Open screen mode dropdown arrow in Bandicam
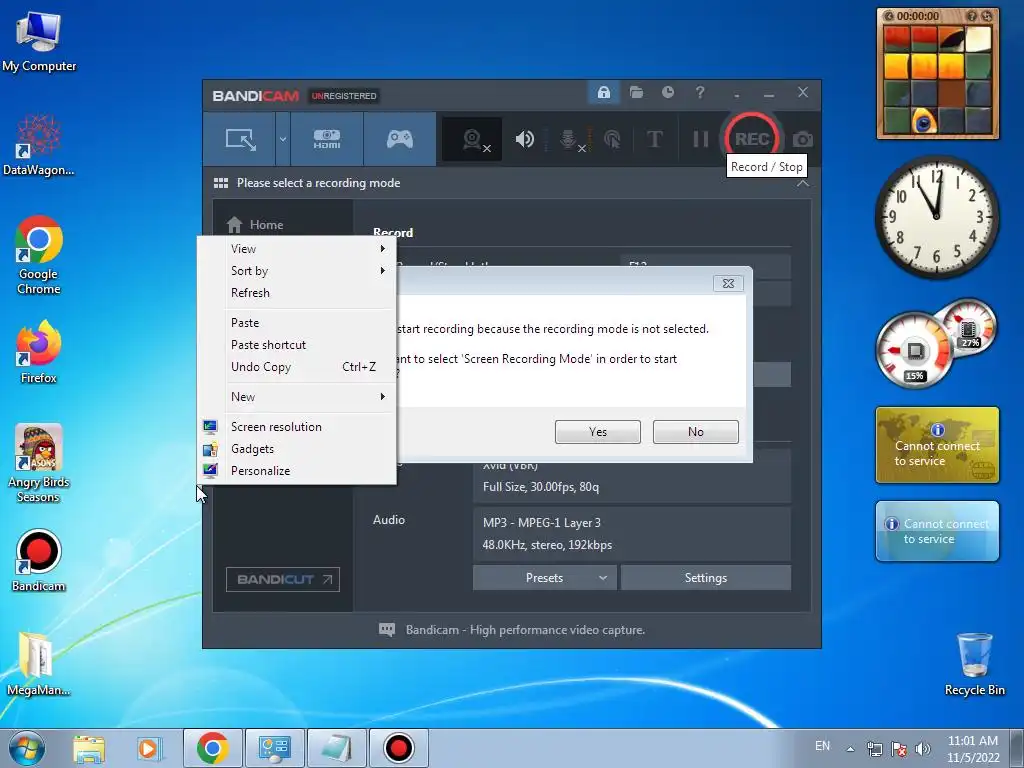Screen dimensions: 1024x768 tap(283, 138)
